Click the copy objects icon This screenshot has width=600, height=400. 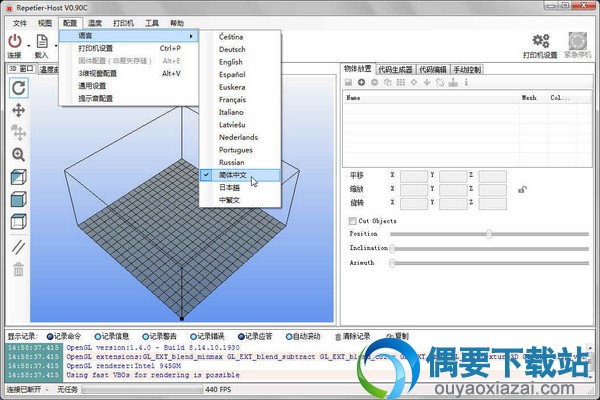388,82
